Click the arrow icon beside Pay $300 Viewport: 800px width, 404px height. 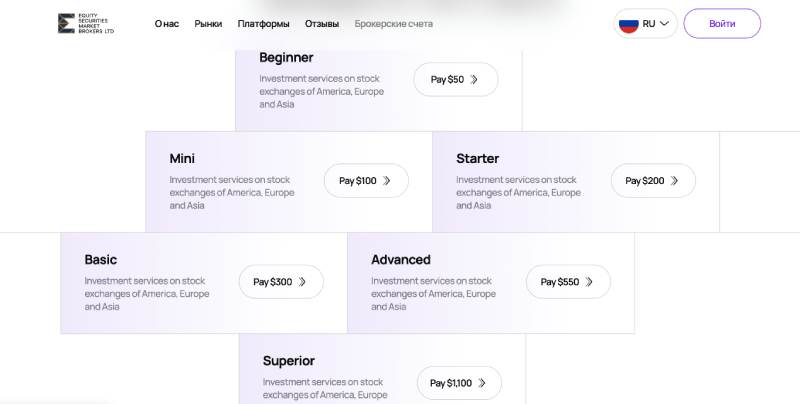tap(302, 282)
